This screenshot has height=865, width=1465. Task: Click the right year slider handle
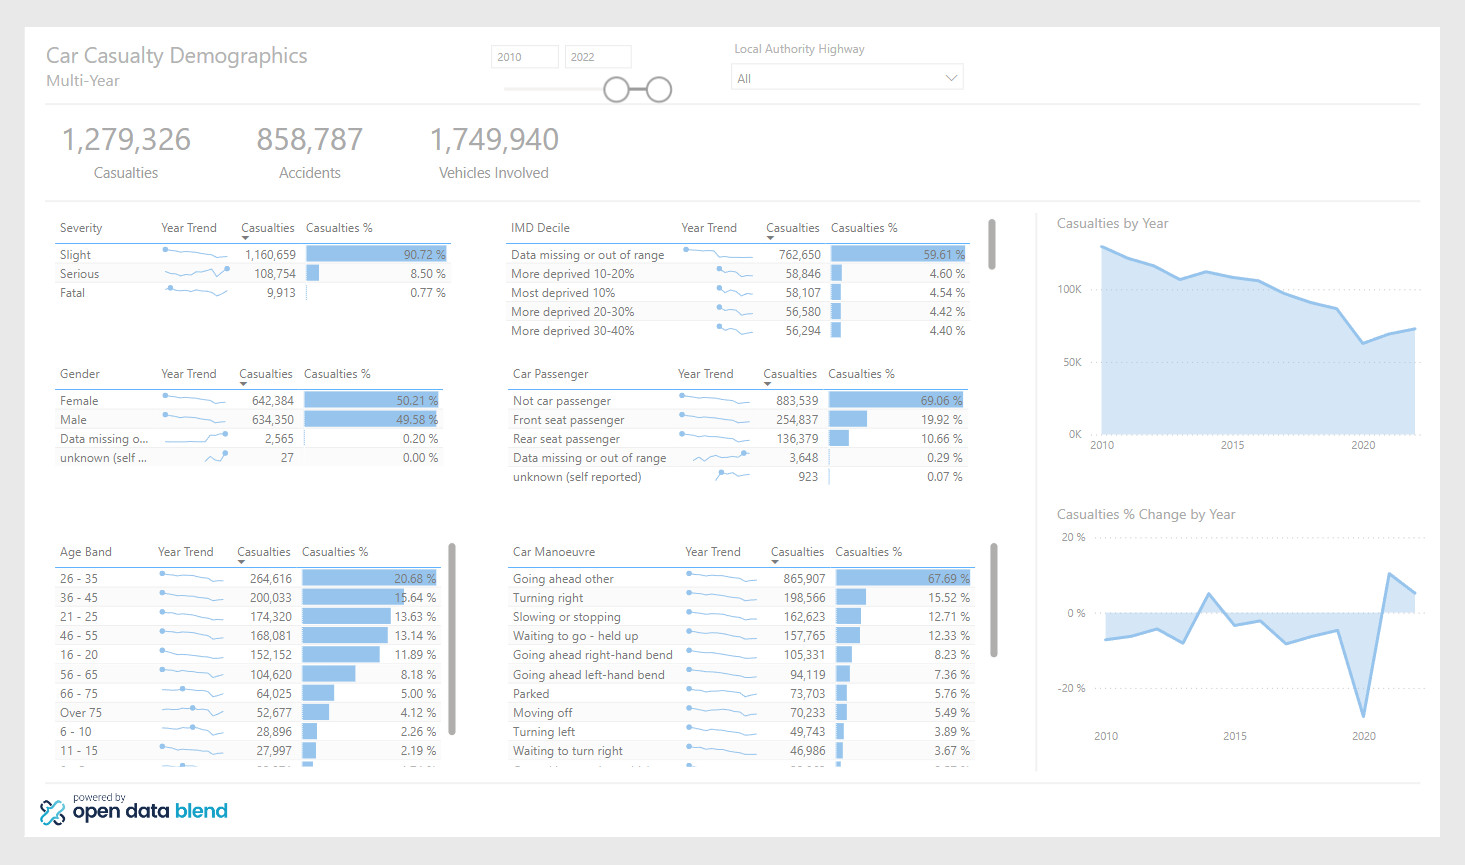pos(659,90)
